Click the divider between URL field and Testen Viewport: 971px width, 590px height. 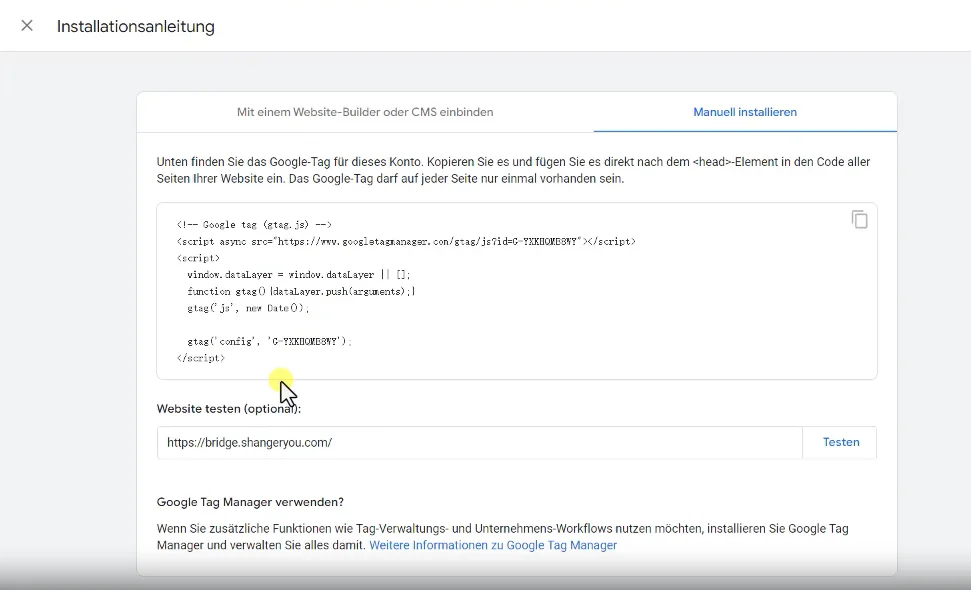pos(804,442)
